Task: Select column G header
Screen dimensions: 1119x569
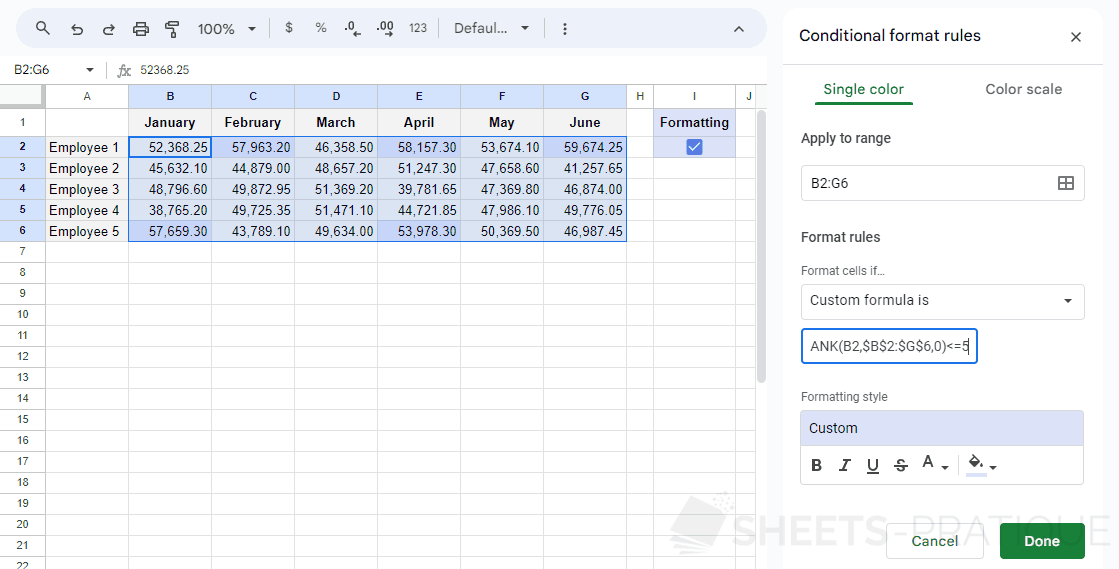Action: 585,96
